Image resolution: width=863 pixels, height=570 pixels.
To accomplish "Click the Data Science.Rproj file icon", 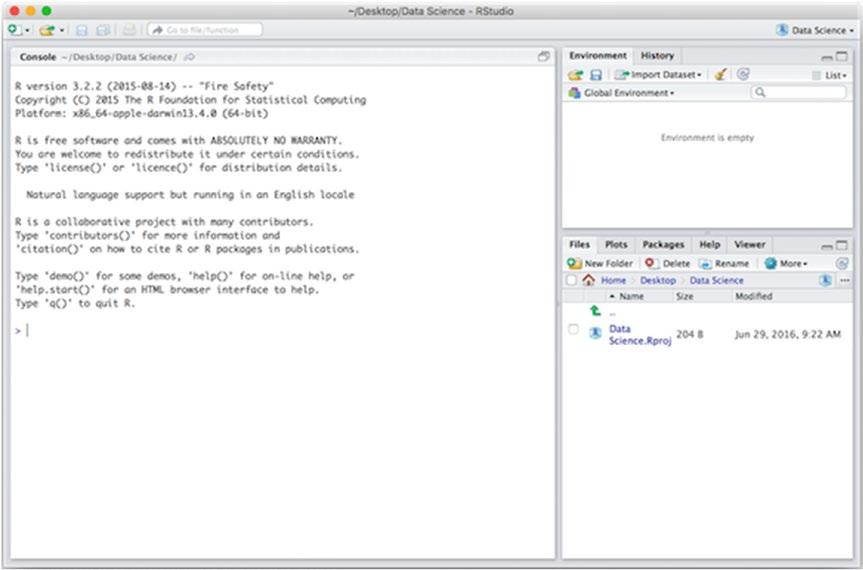I will click(596, 333).
